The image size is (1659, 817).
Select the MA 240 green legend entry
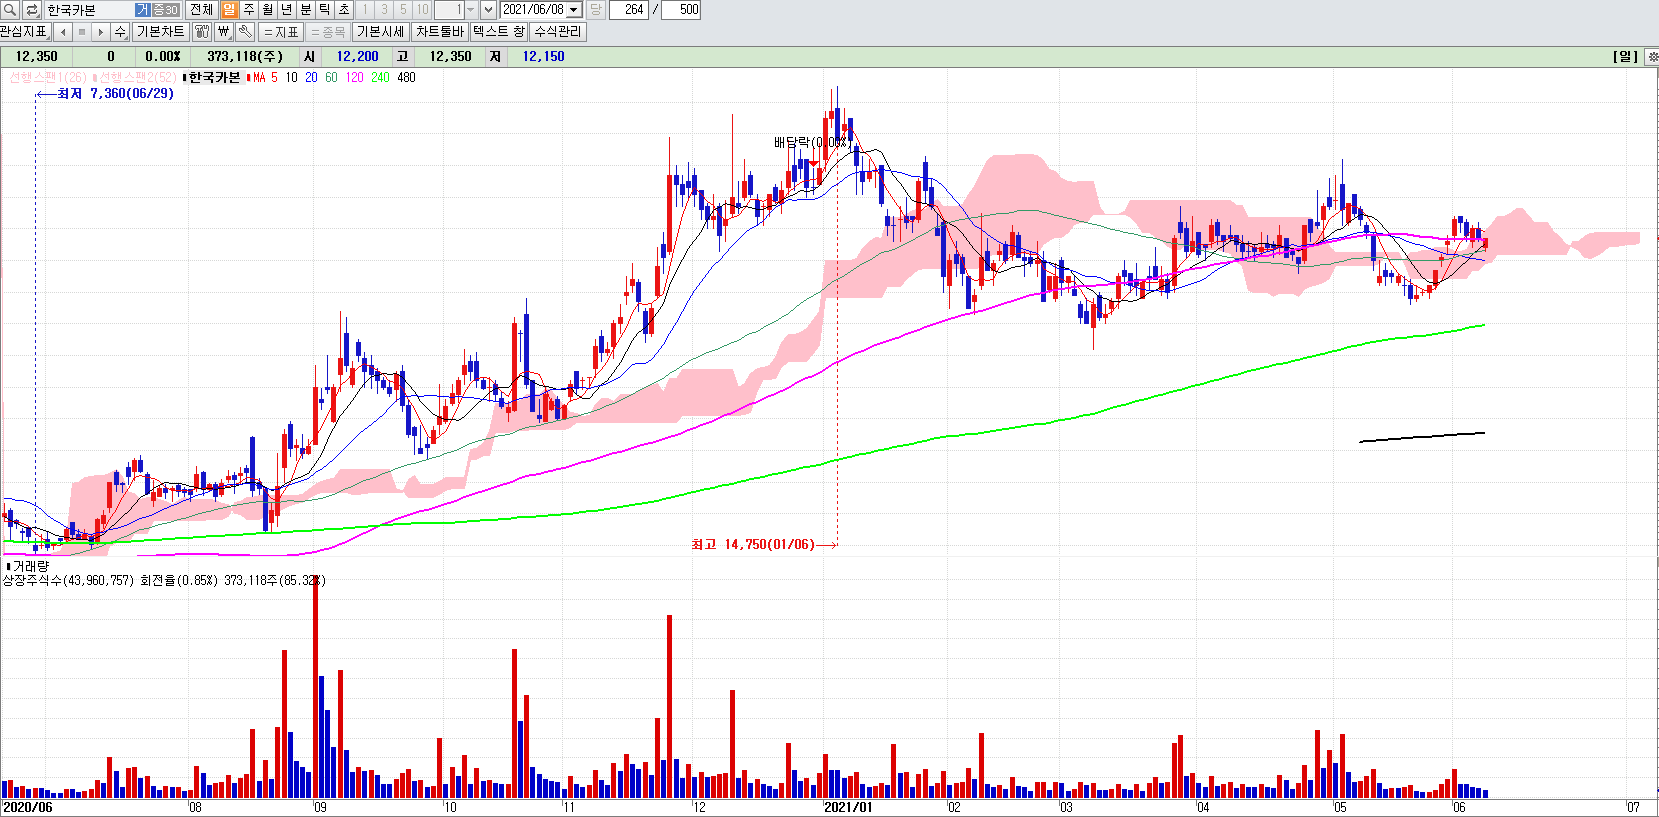coord(380,77)
